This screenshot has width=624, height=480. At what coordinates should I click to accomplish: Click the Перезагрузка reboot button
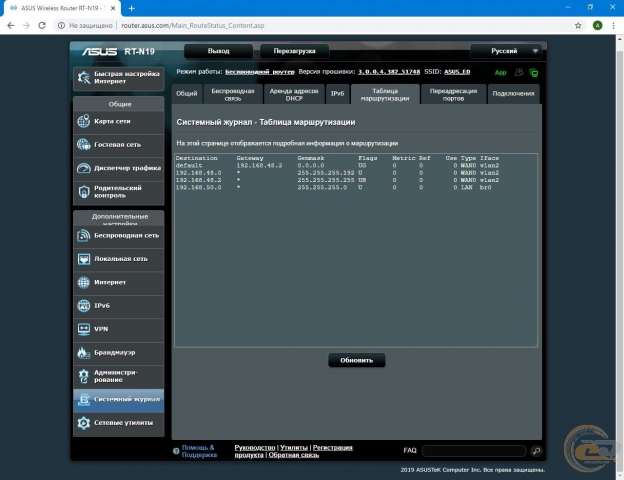[294, 51]
